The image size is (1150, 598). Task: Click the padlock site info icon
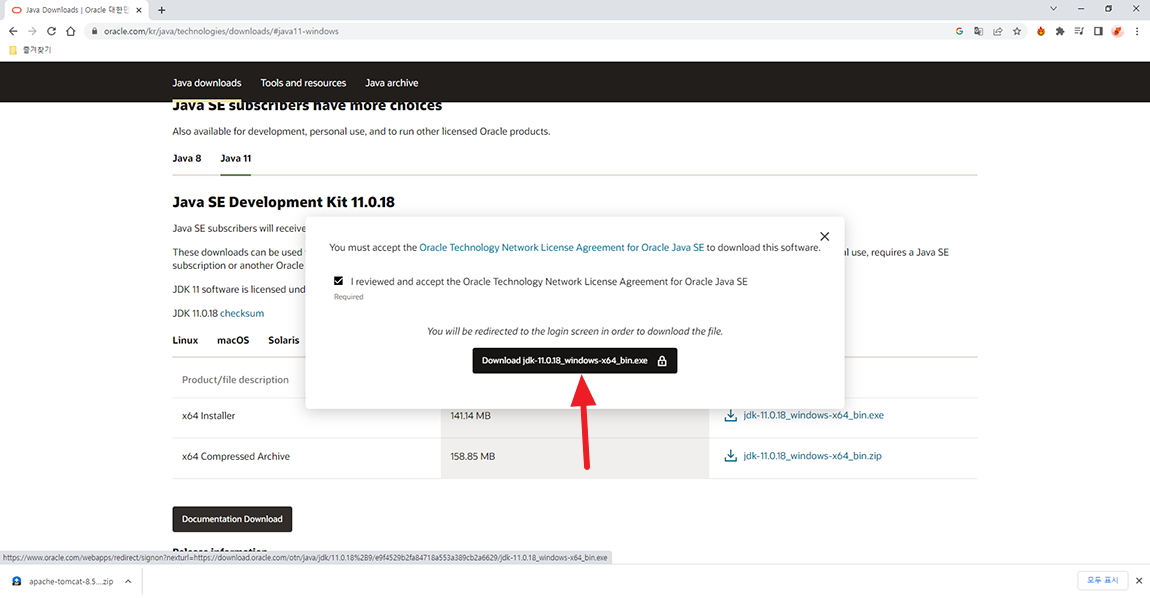point(94,32)
